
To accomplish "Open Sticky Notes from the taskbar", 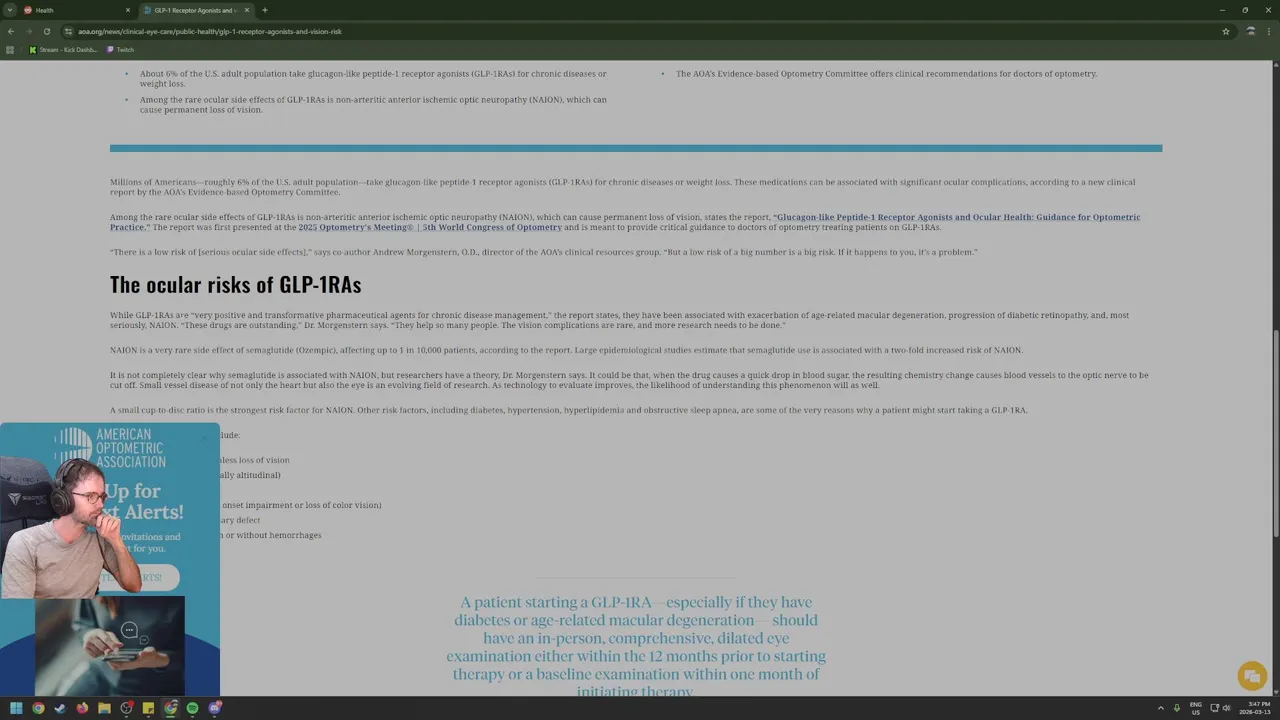I will tap(149, 708).
